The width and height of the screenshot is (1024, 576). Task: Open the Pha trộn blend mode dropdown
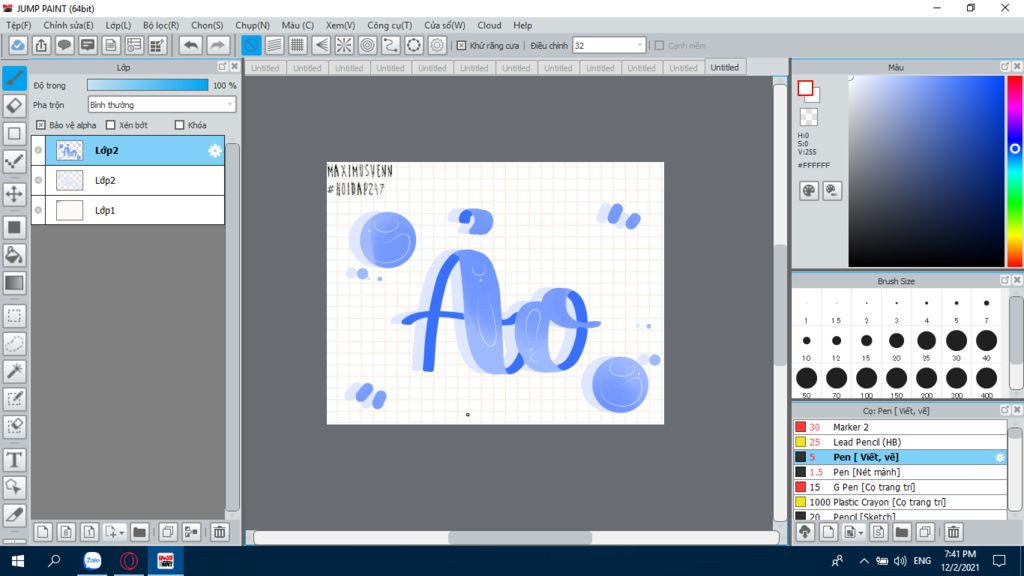[x=161, y=104]
